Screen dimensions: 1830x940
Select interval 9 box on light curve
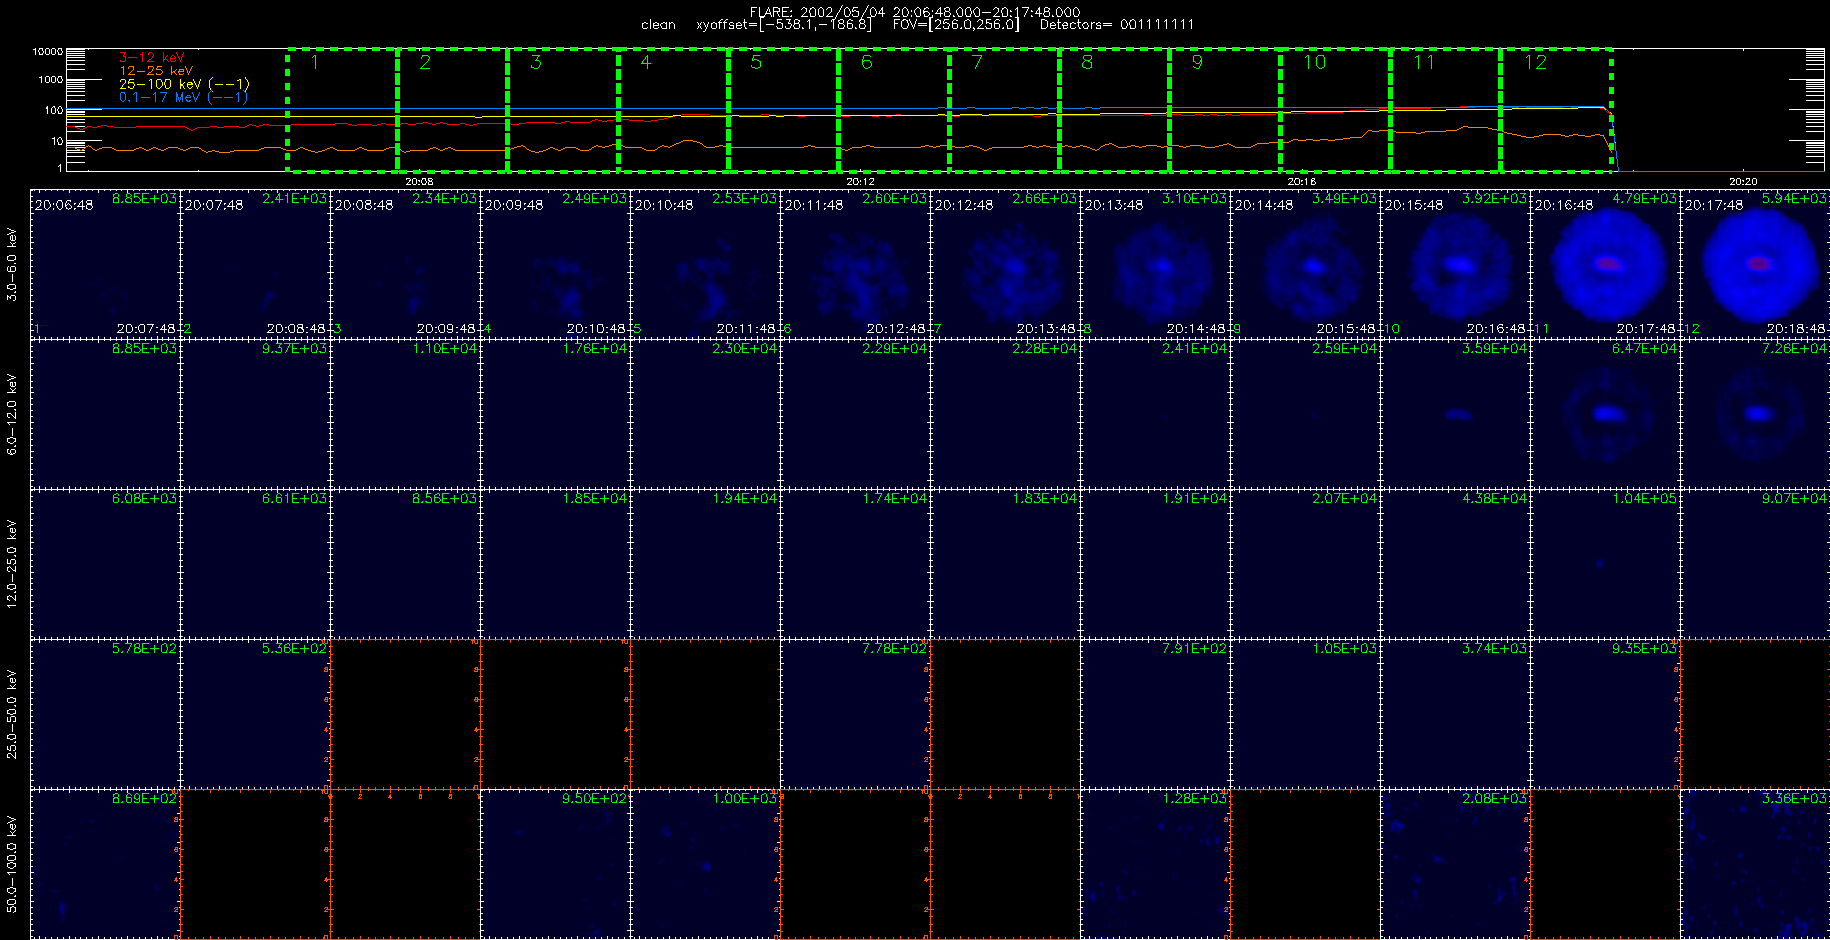1225,110
